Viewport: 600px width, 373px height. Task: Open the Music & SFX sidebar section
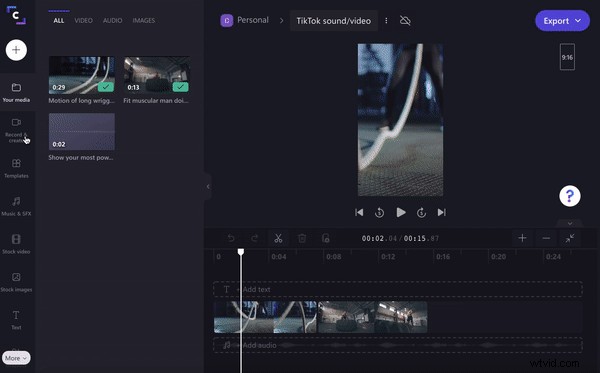[x=16, y=206]
